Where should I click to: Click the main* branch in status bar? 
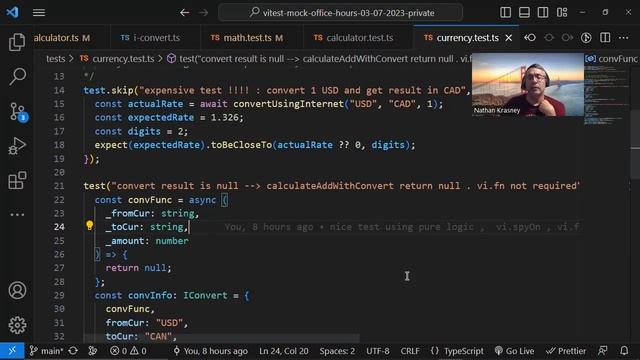(x=46, y=351)
